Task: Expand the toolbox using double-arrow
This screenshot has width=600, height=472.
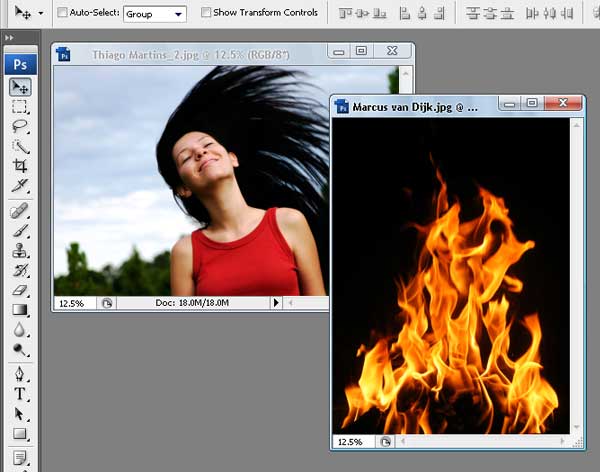Action: (9, 38)
